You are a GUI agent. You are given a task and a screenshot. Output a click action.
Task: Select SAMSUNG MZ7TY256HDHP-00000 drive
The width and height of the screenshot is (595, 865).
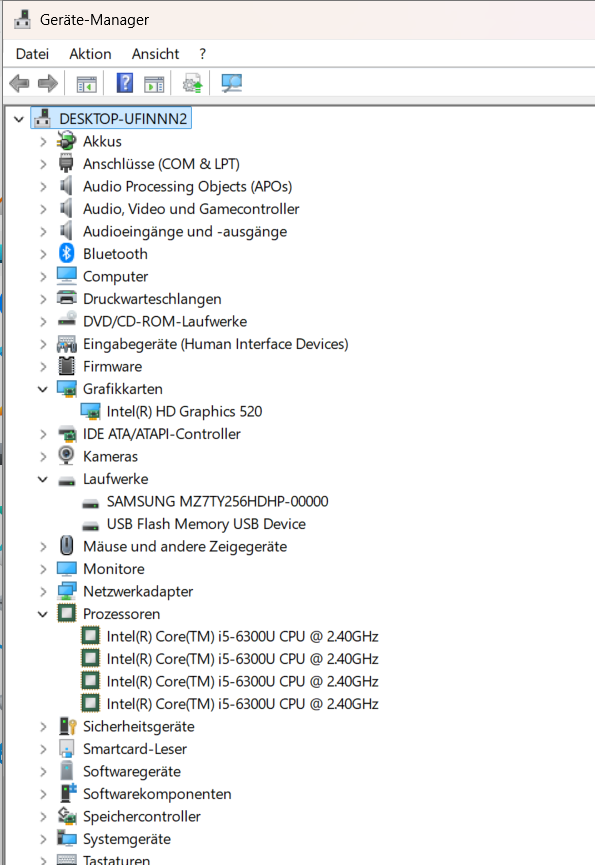click(x=217, y=501)
